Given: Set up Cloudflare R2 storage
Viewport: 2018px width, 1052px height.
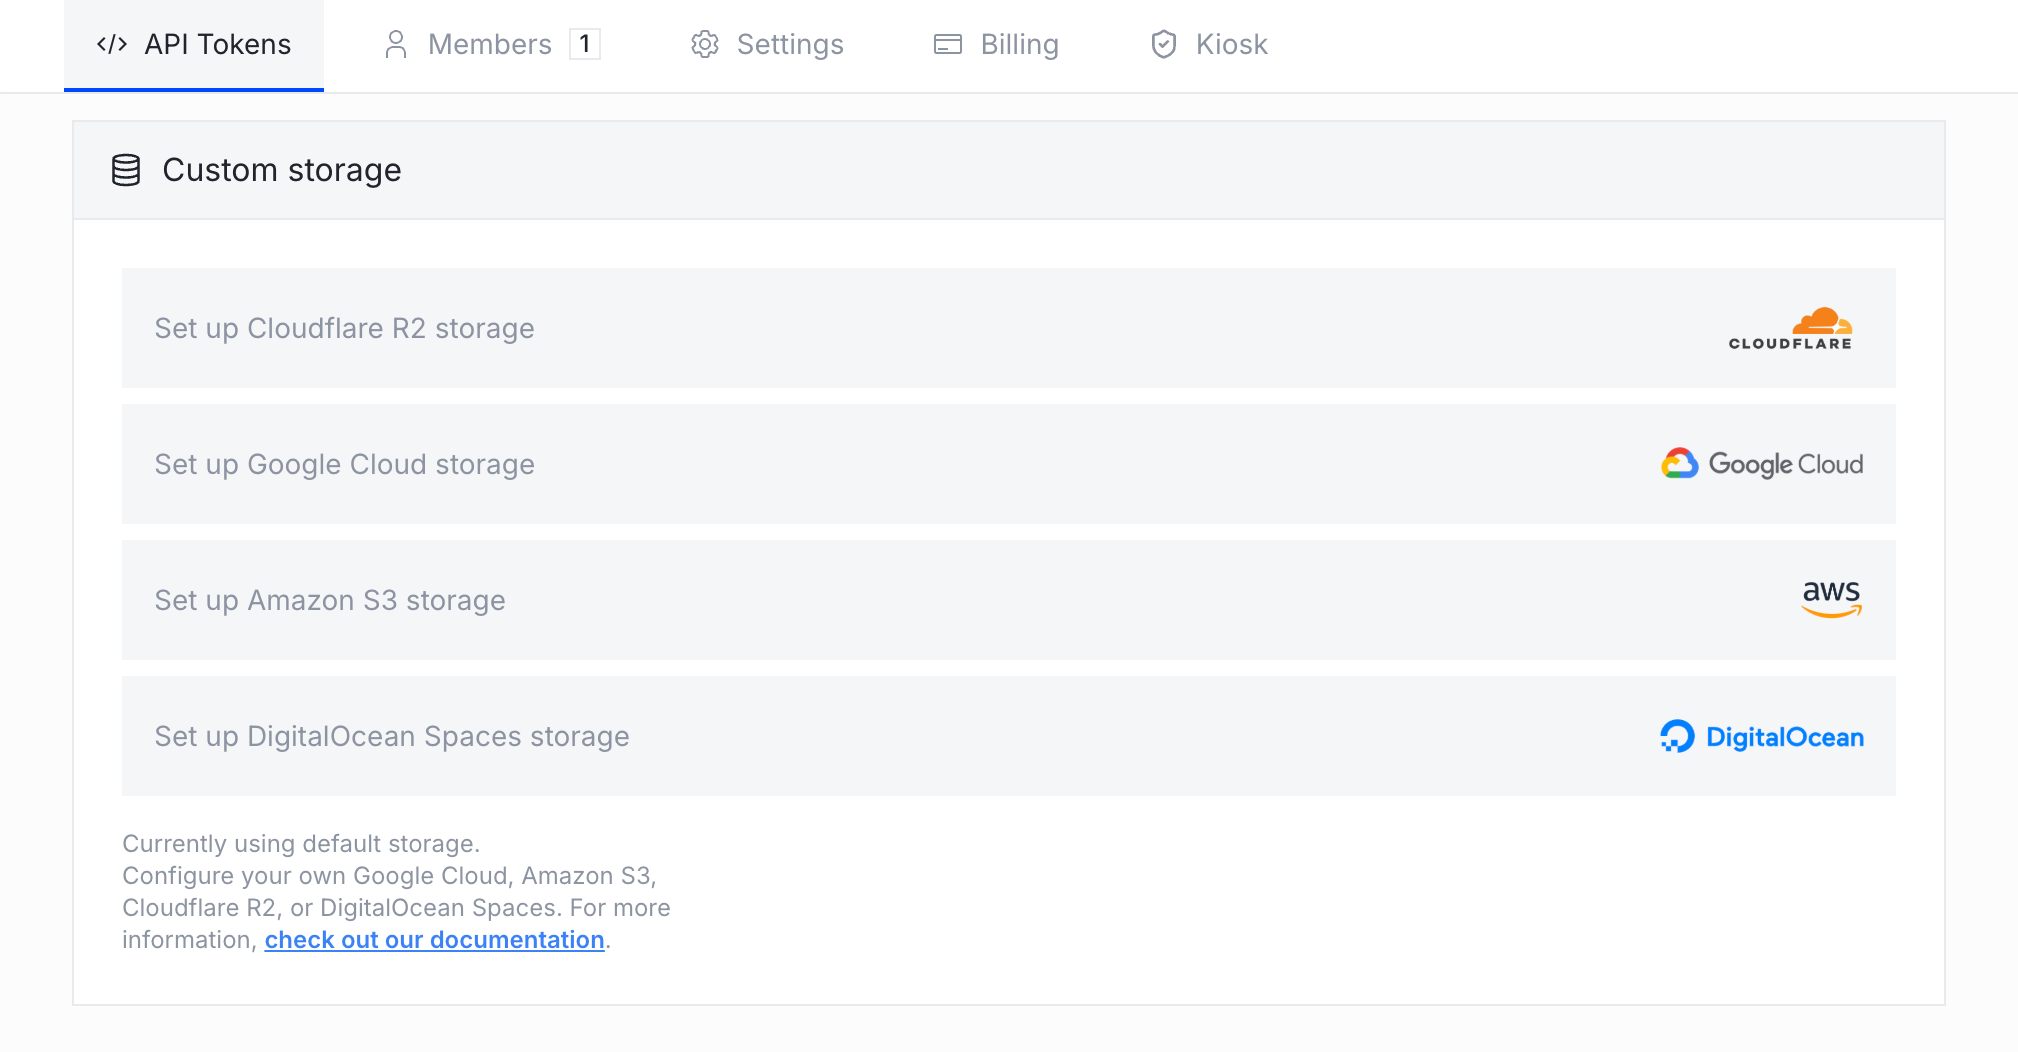Looking at the screenshot, I should [1009, 328].
